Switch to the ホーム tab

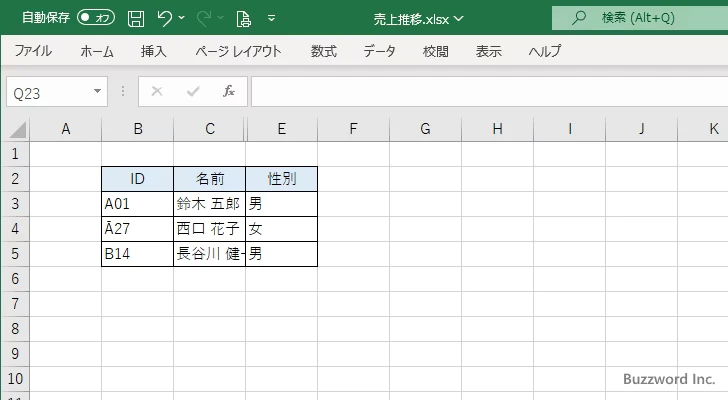97,51
